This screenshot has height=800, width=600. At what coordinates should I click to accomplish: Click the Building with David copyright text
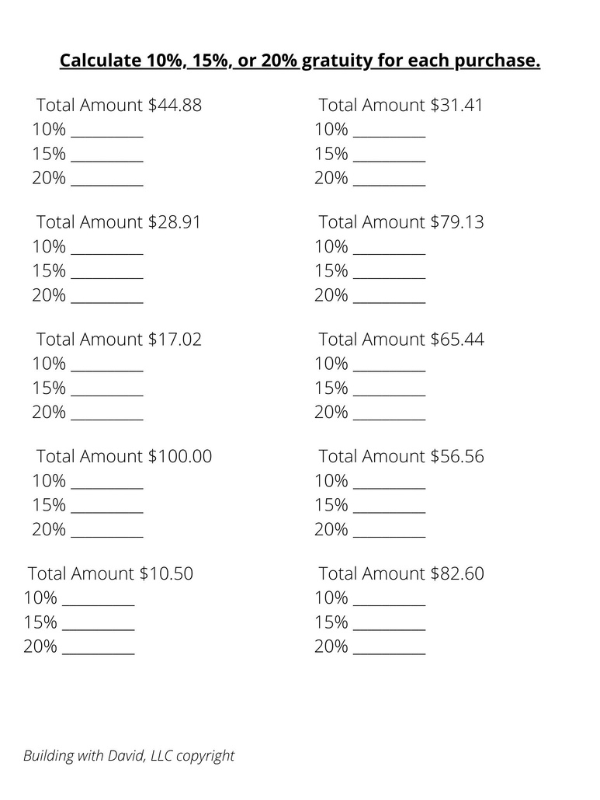129,756
